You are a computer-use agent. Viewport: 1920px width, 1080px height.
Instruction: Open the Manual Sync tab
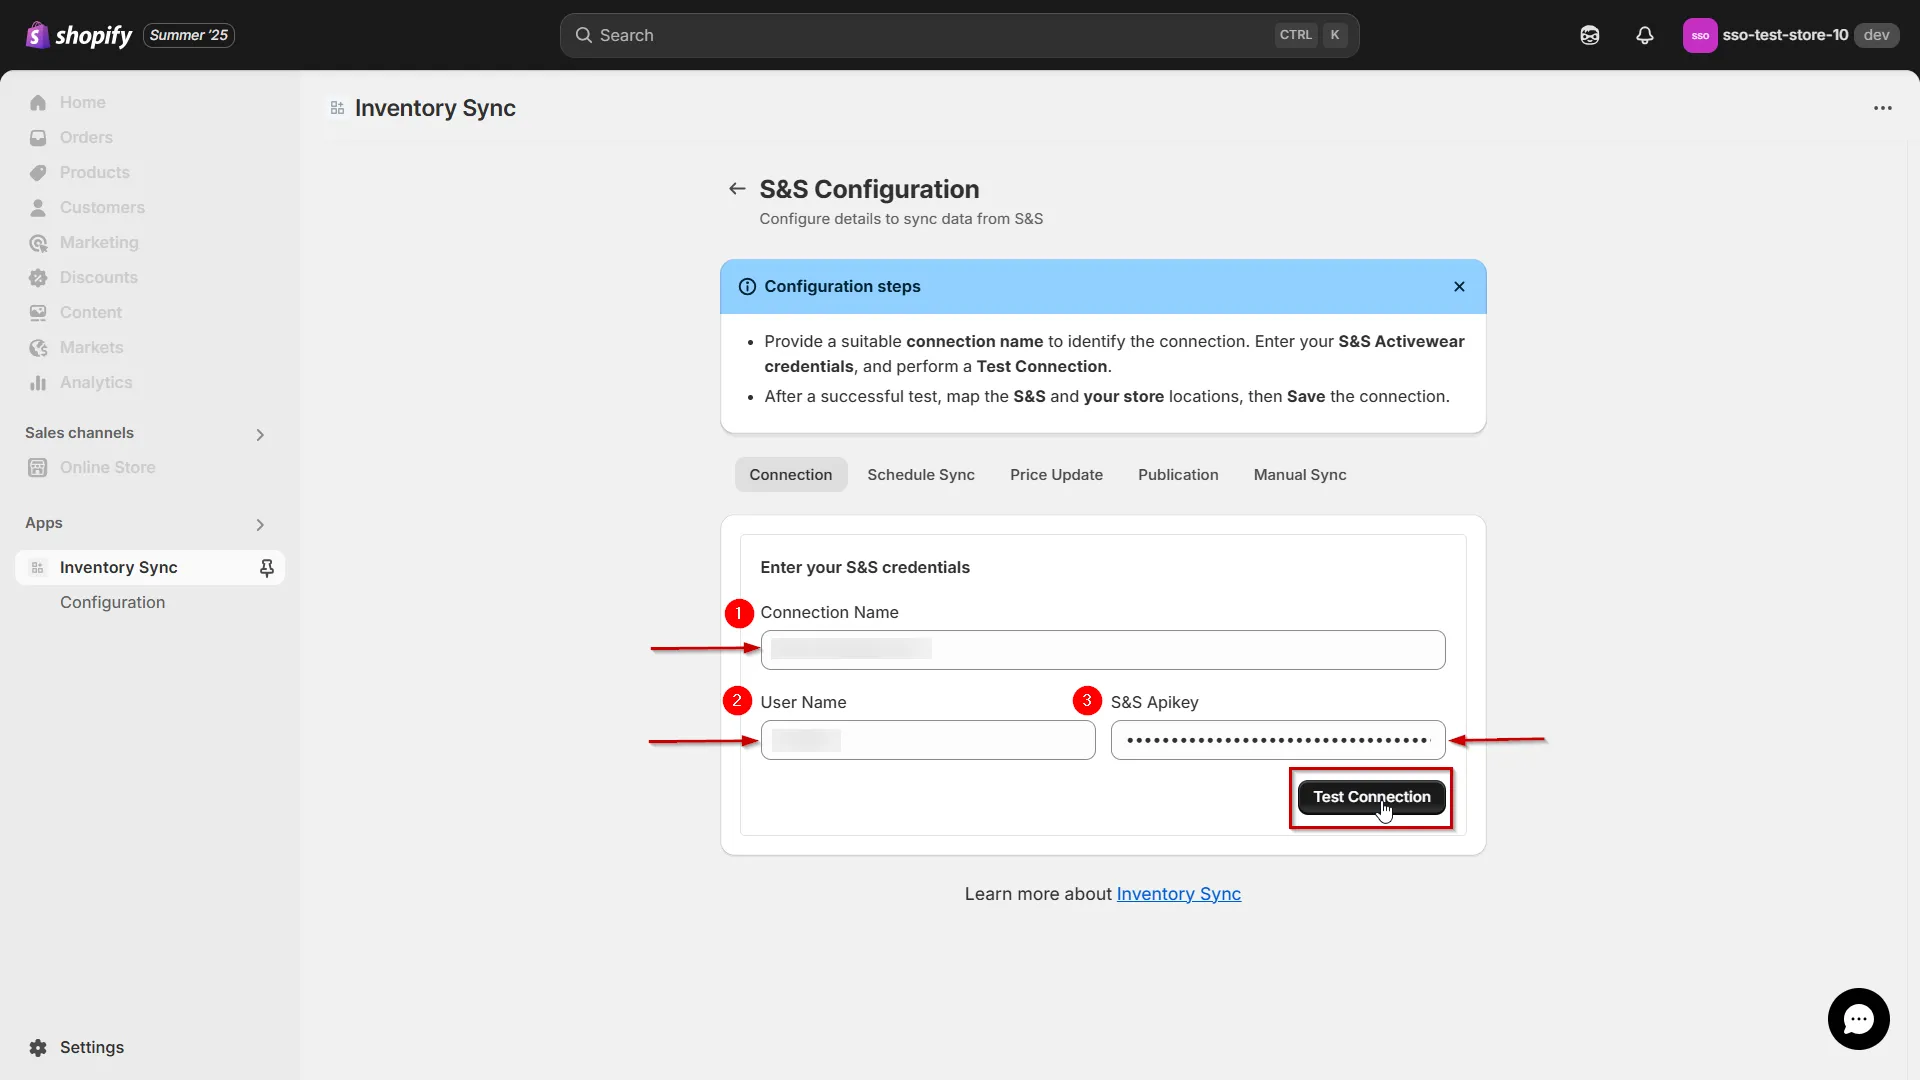pos(1300,474)
